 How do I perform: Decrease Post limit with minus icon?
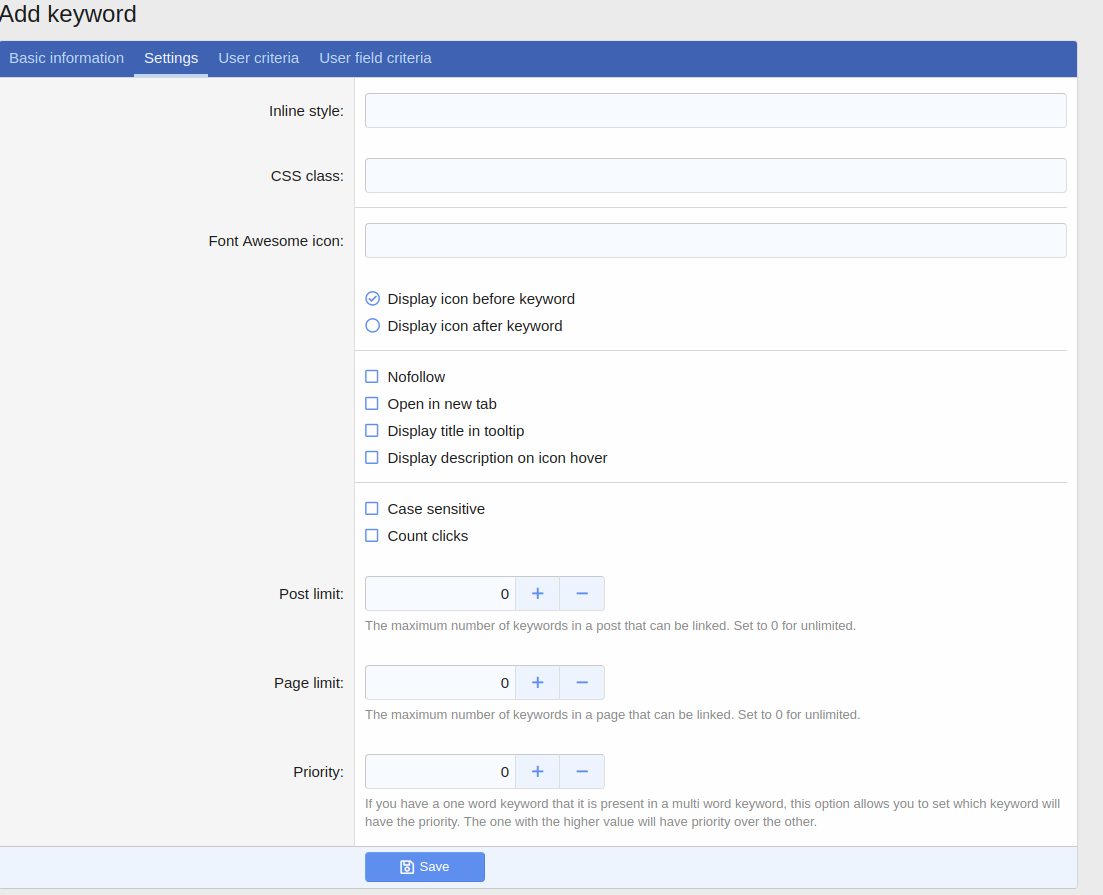582,593
